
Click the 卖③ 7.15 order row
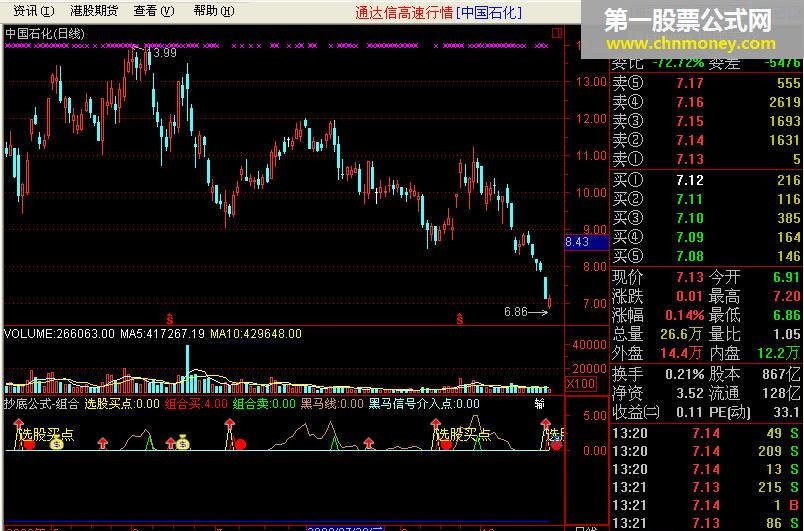coord(706,121)
